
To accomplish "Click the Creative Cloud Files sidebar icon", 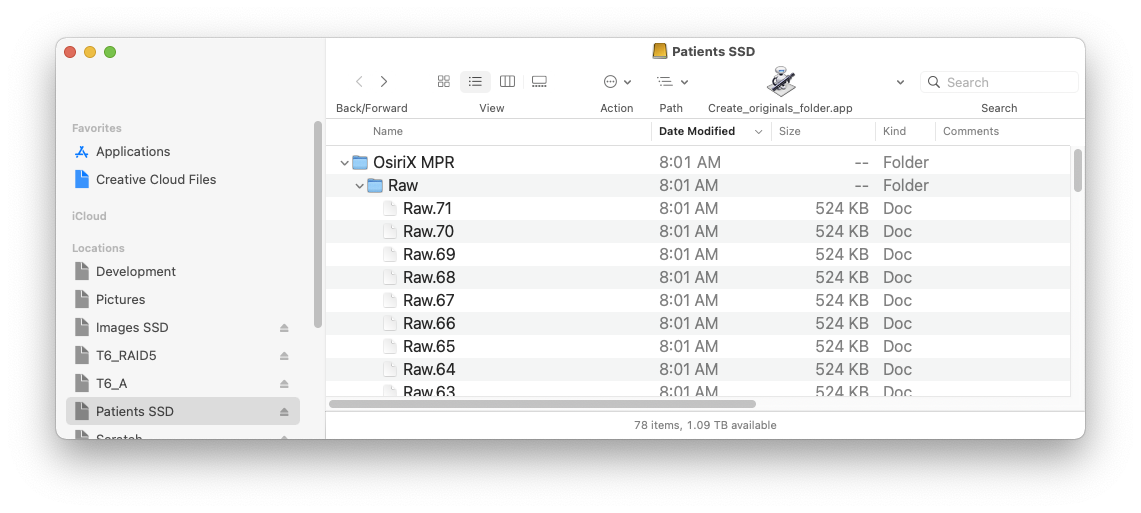I will coord(82,179).
